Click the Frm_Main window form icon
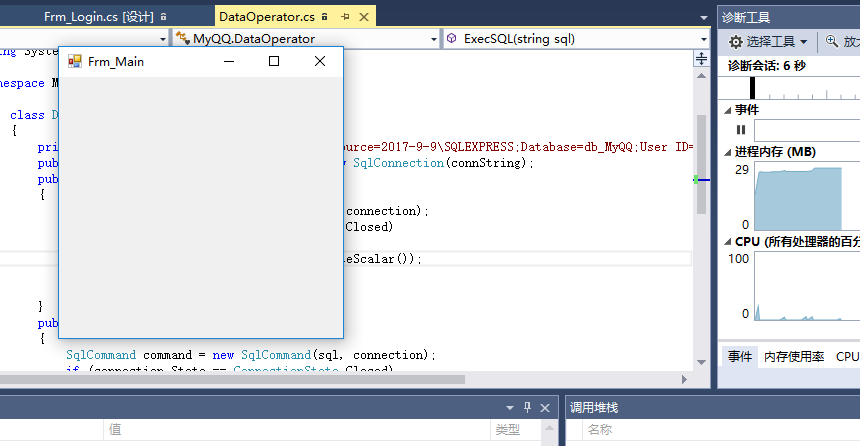The width and height of the screenshot is (860, 446). (x=75, y=61)
